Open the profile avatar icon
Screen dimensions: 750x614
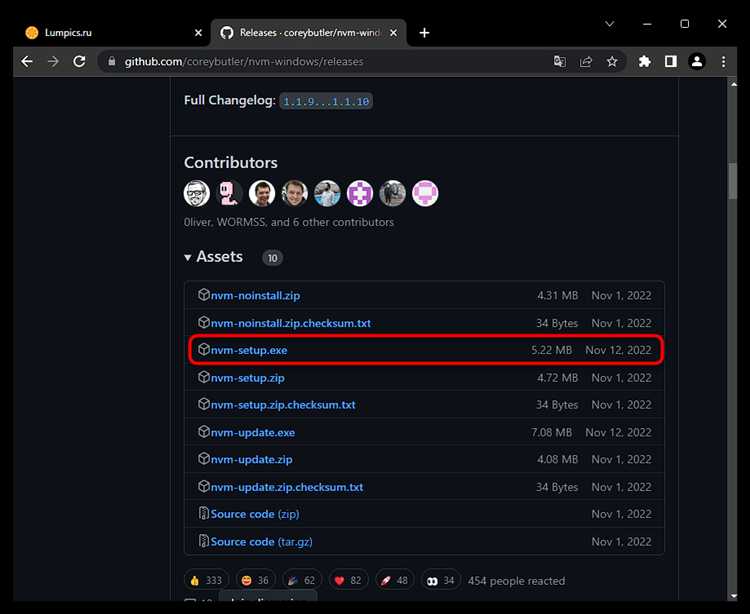pos(697,61)
